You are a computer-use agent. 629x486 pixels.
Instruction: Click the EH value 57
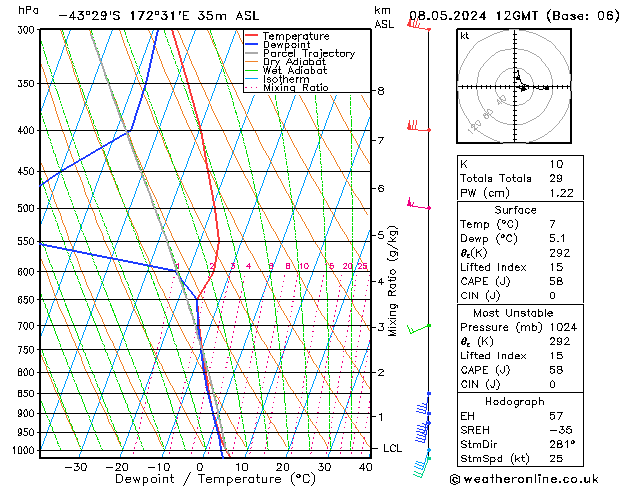[556, 416]
